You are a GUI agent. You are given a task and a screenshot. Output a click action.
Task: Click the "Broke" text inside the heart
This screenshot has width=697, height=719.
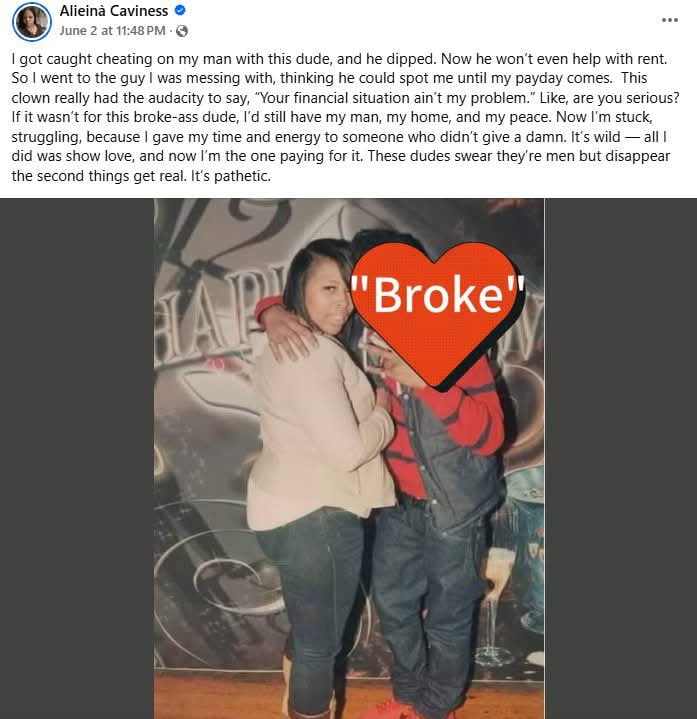click(437, 295)
